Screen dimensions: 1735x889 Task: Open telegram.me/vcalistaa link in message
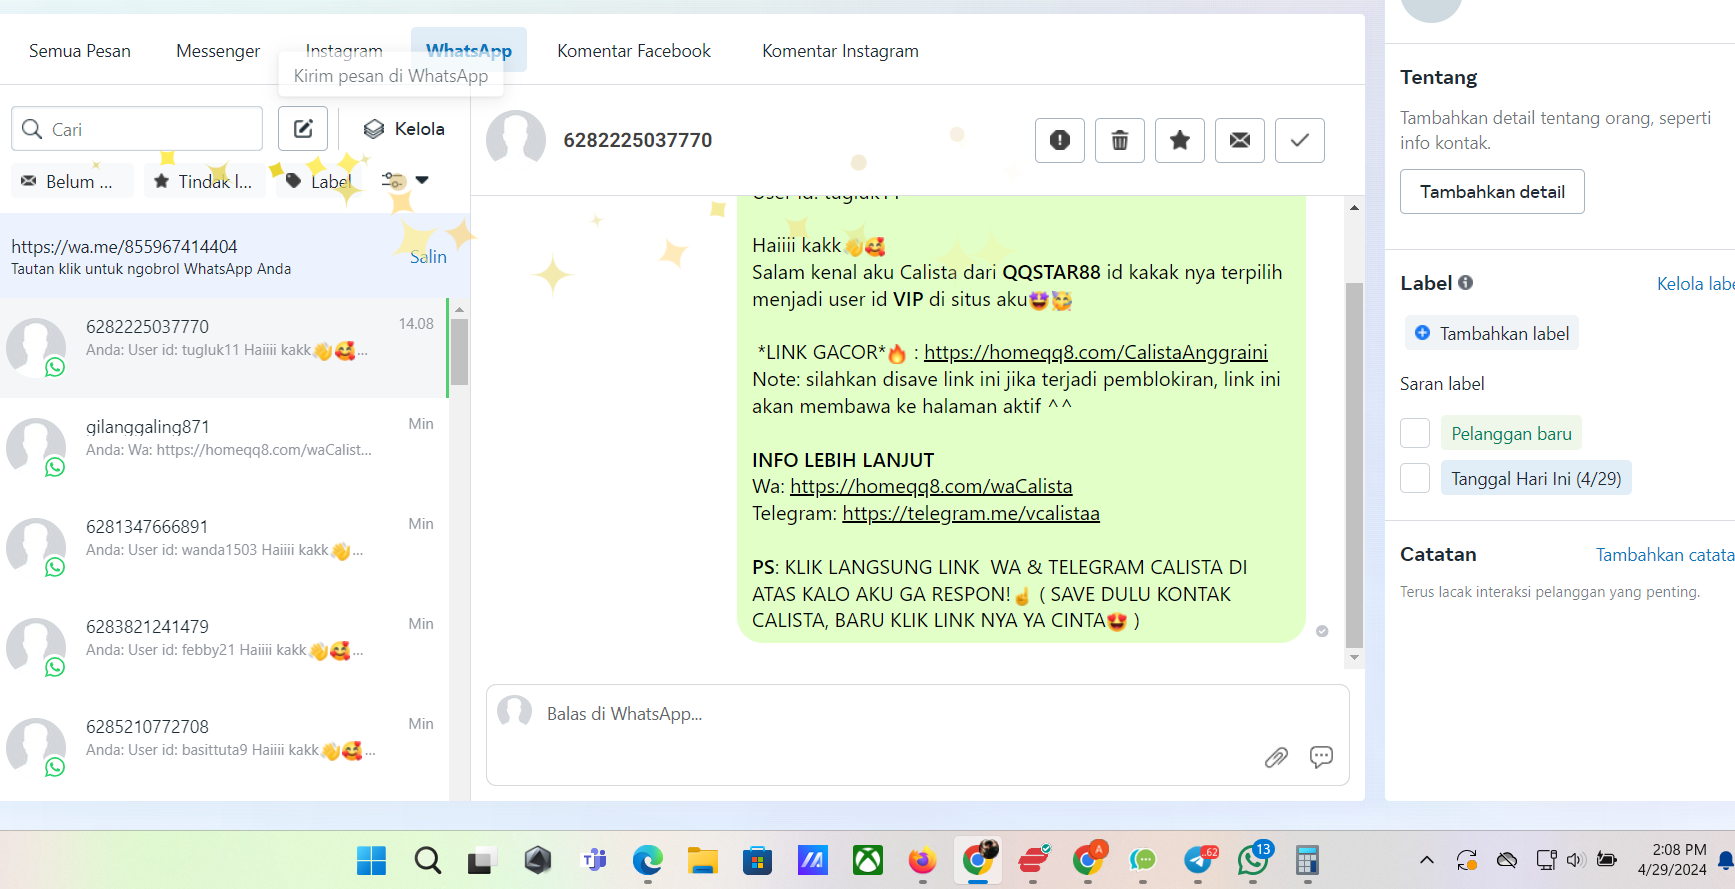pyautogui.click(x=971, y=513)
